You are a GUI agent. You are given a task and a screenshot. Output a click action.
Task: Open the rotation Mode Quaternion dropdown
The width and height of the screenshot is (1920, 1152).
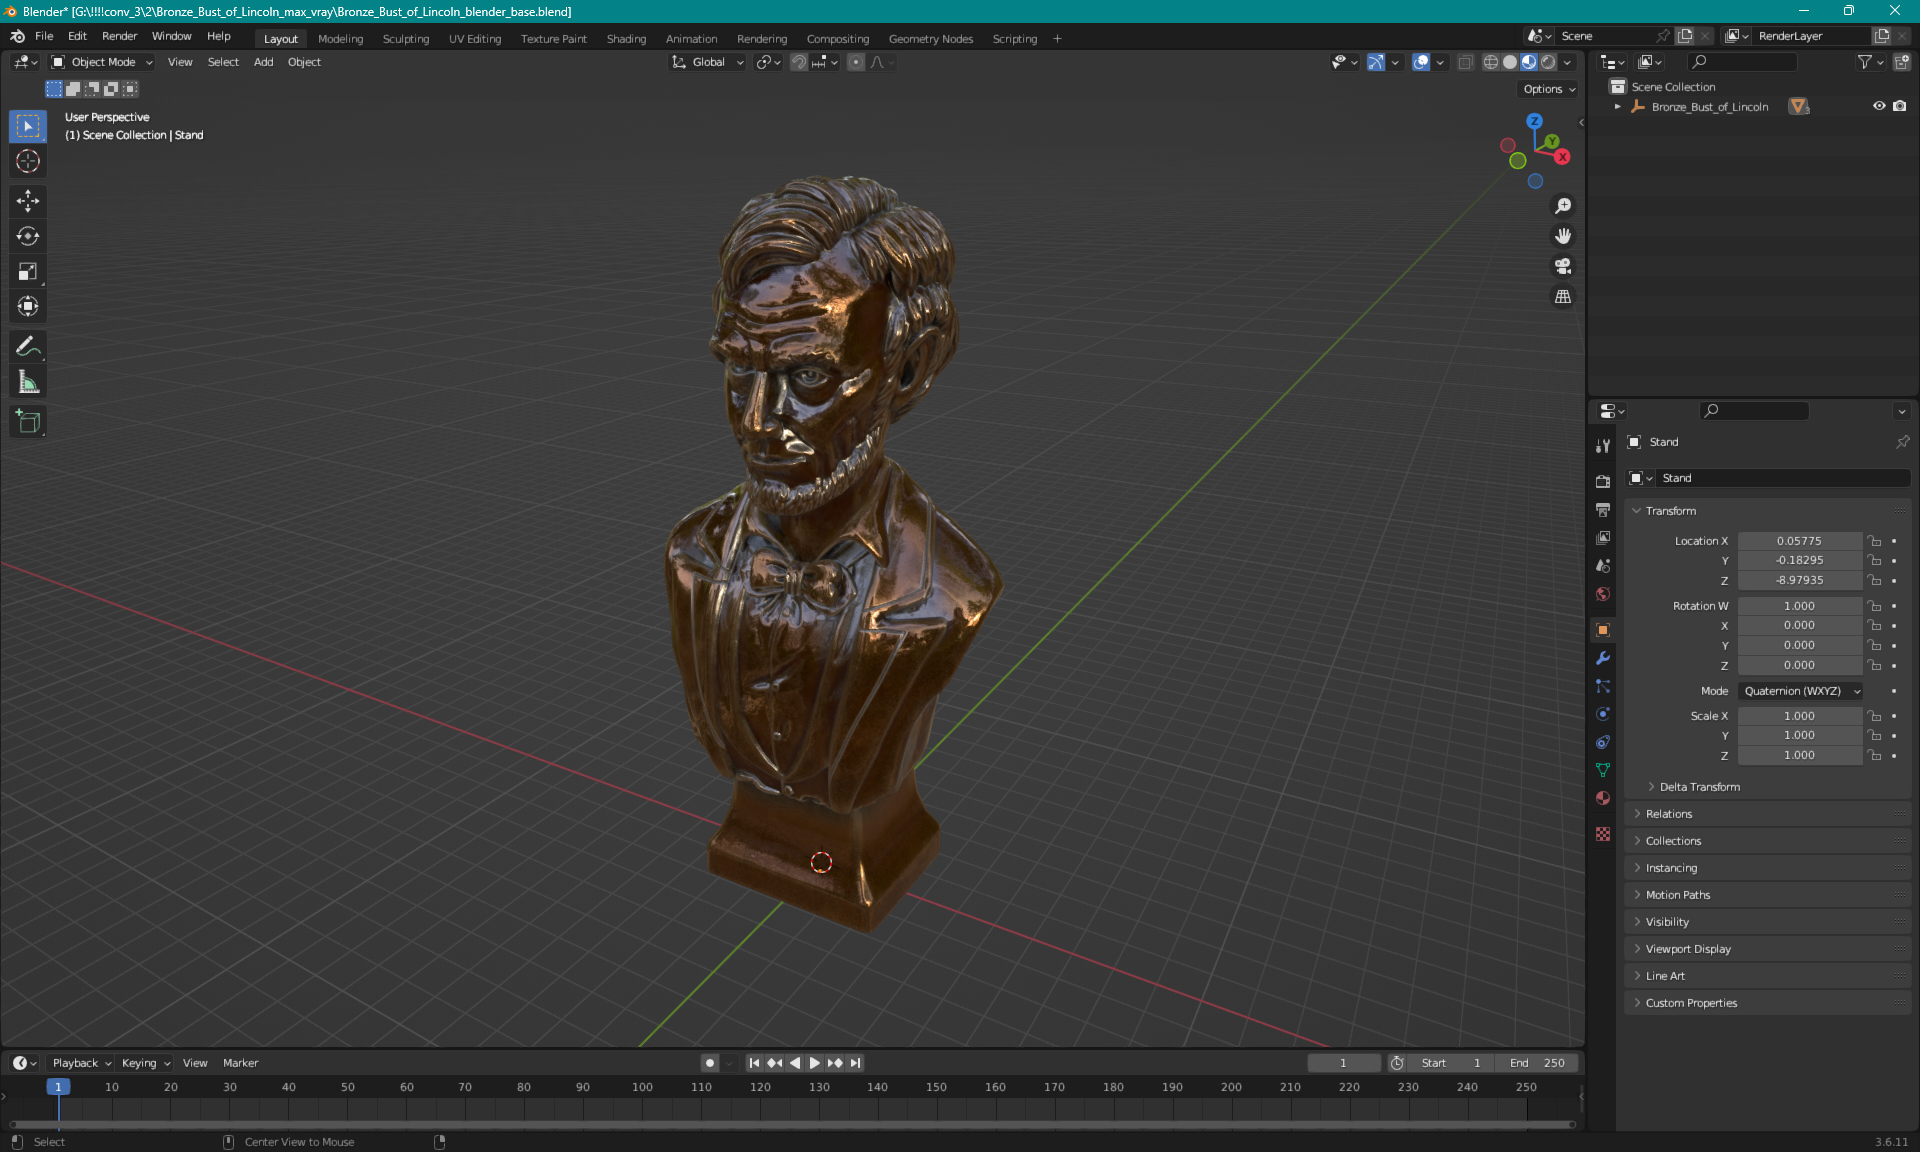click(x=1800, y=691)
